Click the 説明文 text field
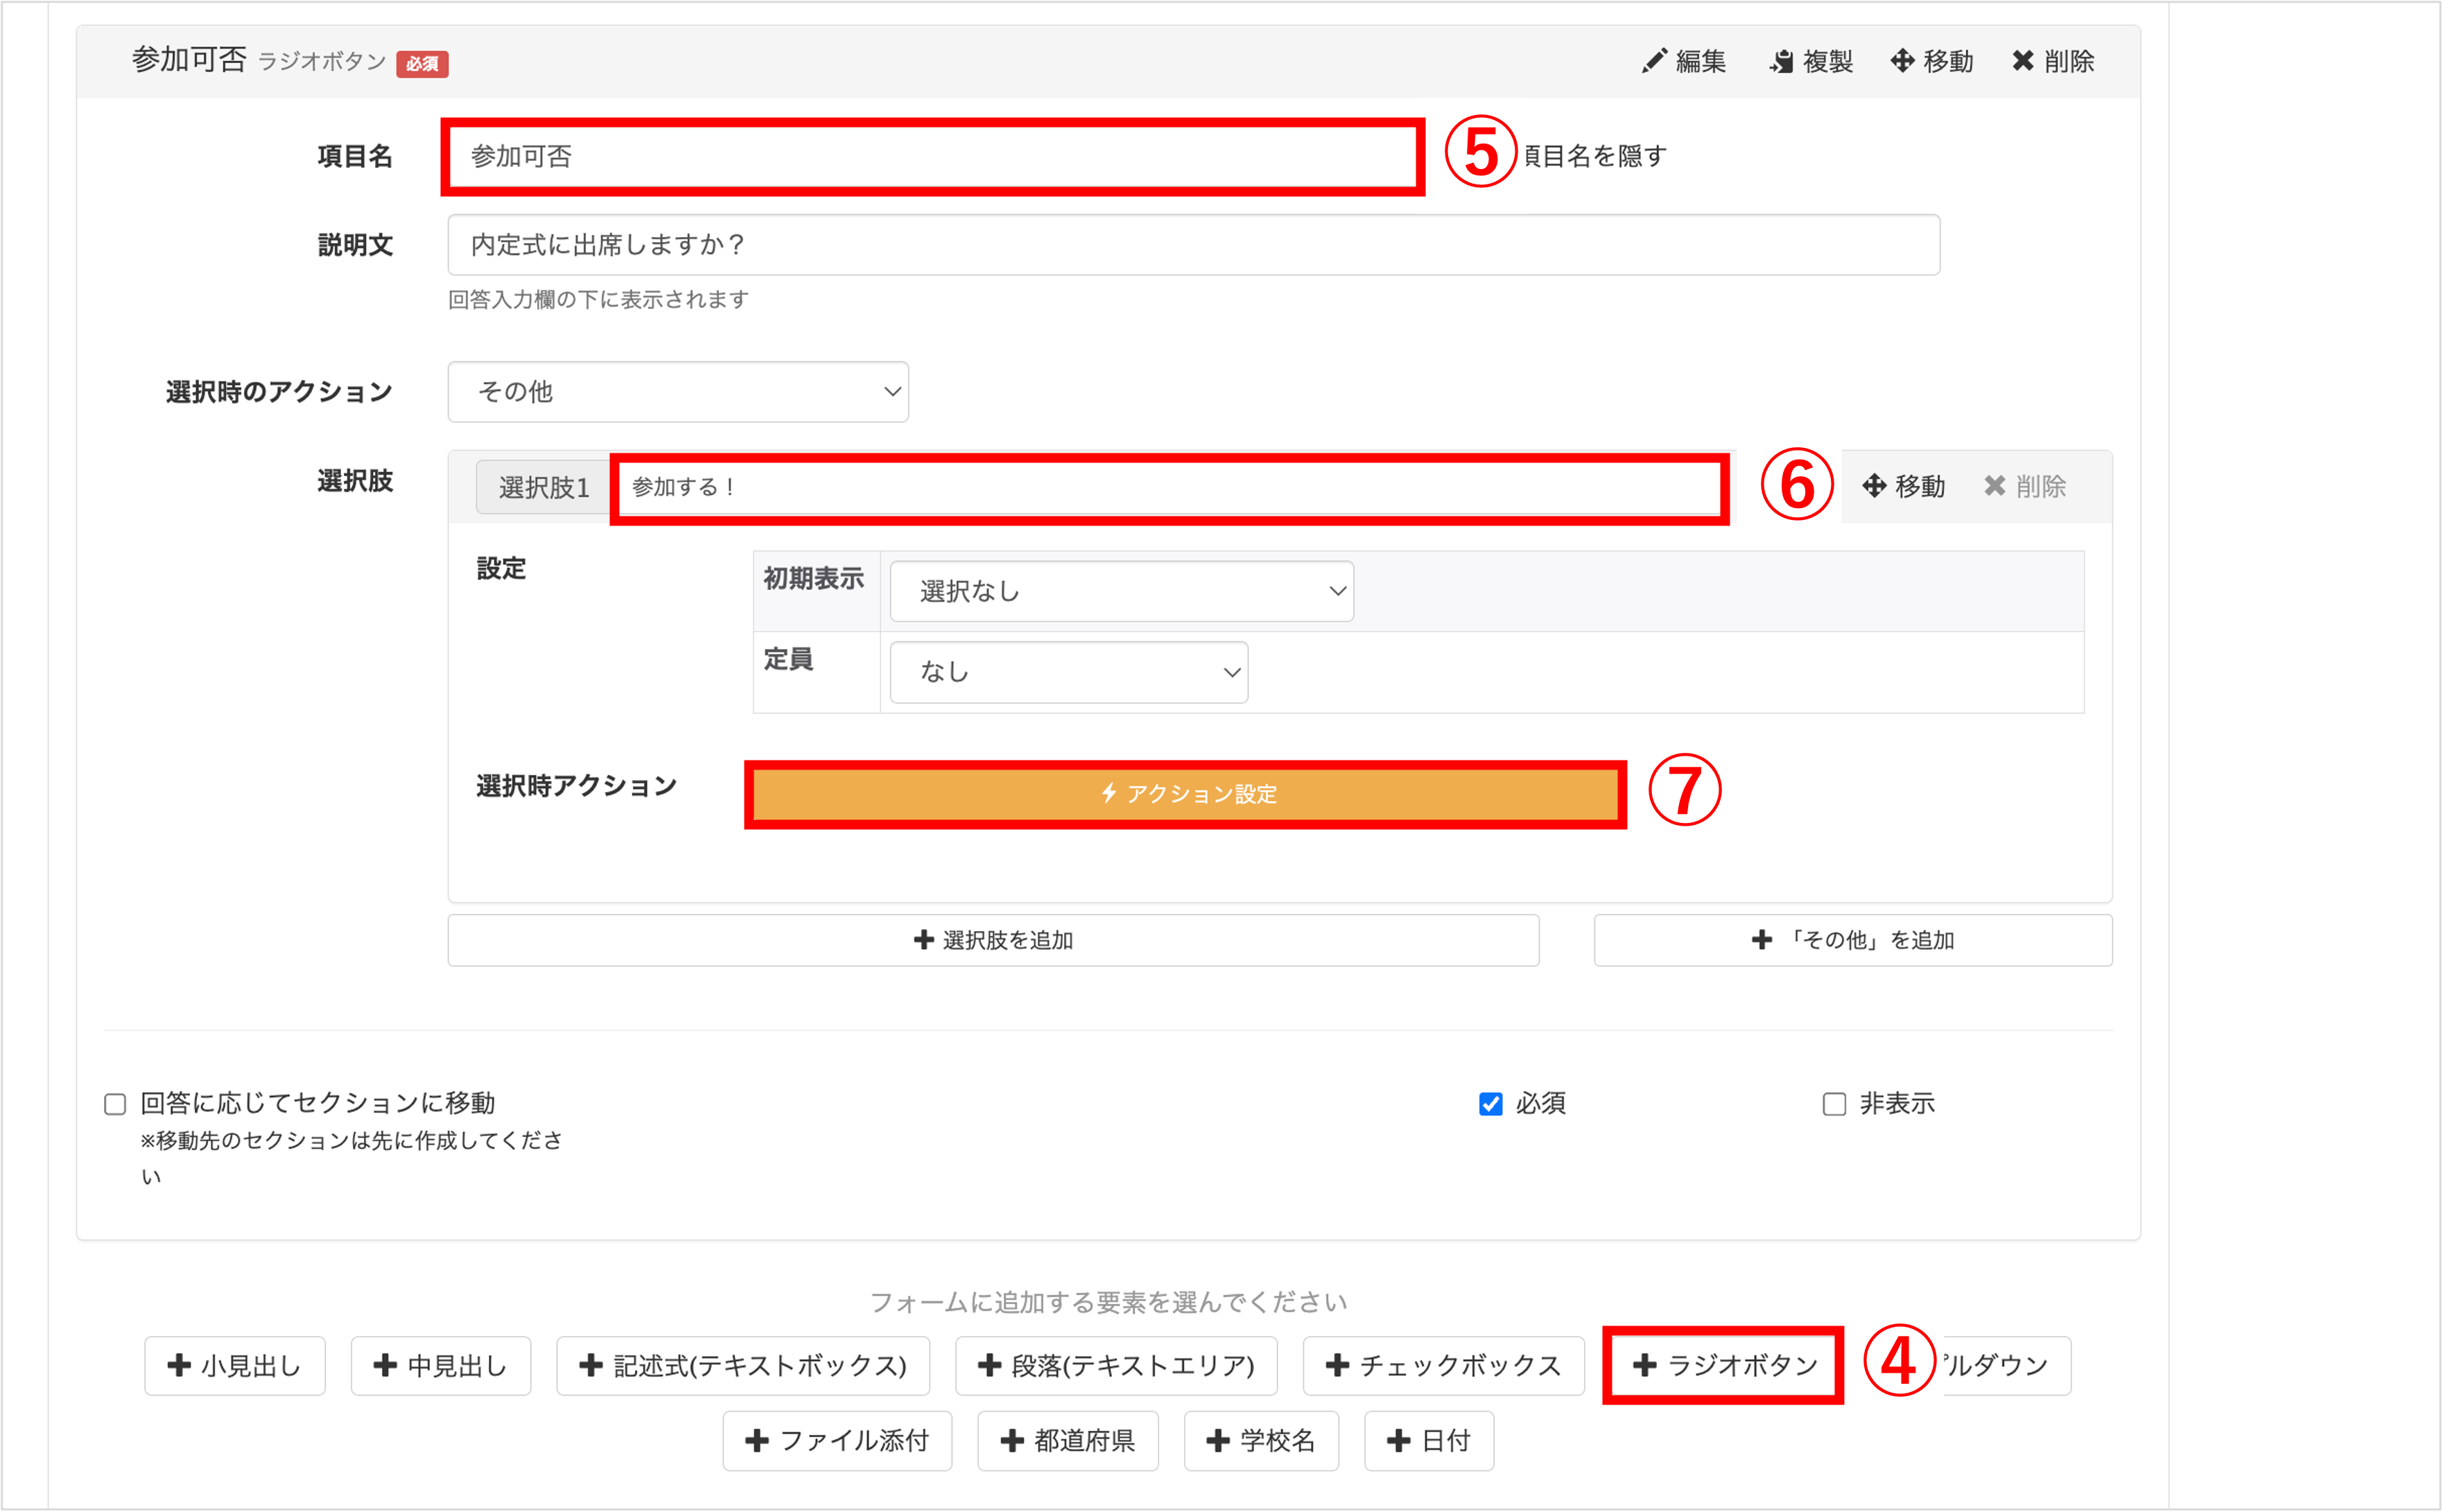Image resolution: width=2443 pixels, height=1512 pixels. click(1193, 245)
